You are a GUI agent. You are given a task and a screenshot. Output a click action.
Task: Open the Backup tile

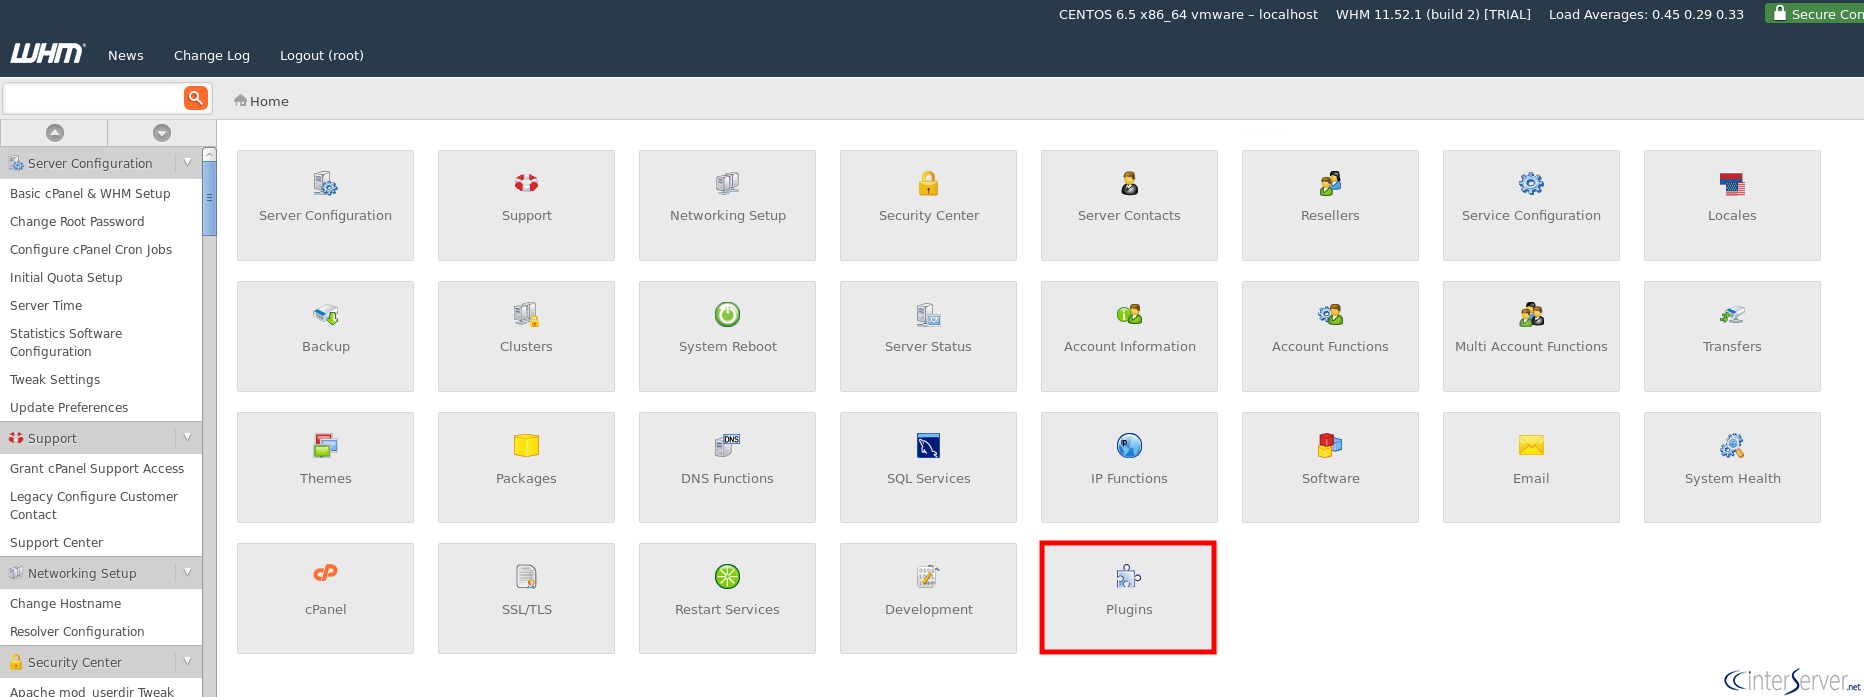pos(325,336)
